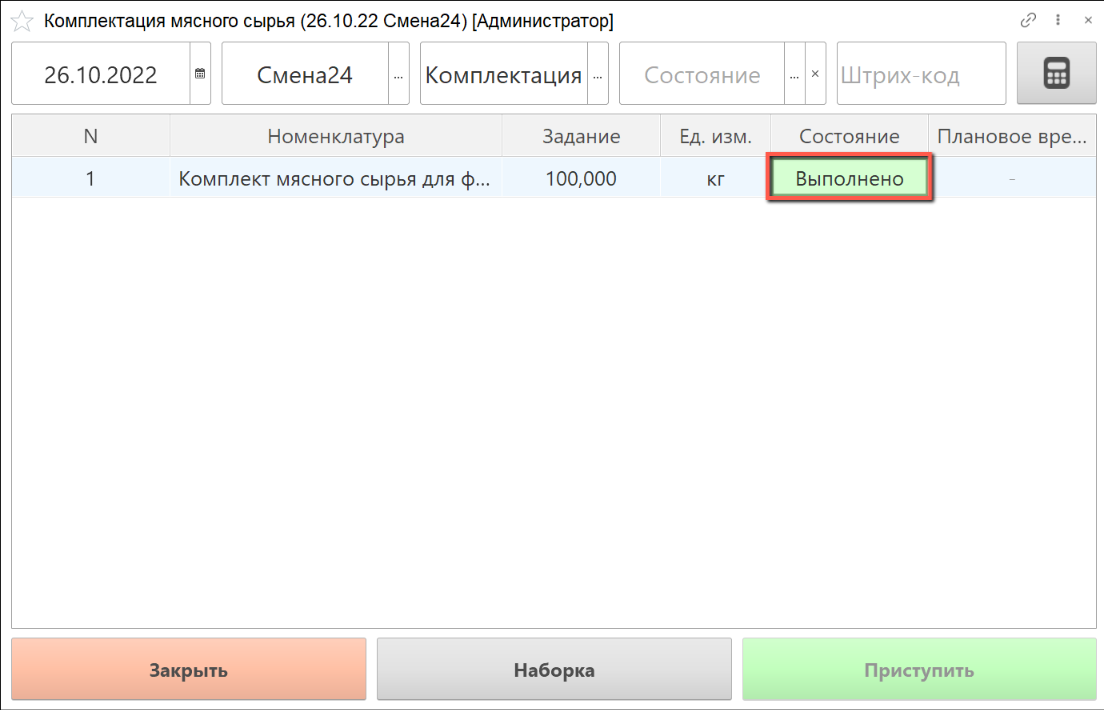
Task: Click the Плановое время column header
Action: 1011,136
